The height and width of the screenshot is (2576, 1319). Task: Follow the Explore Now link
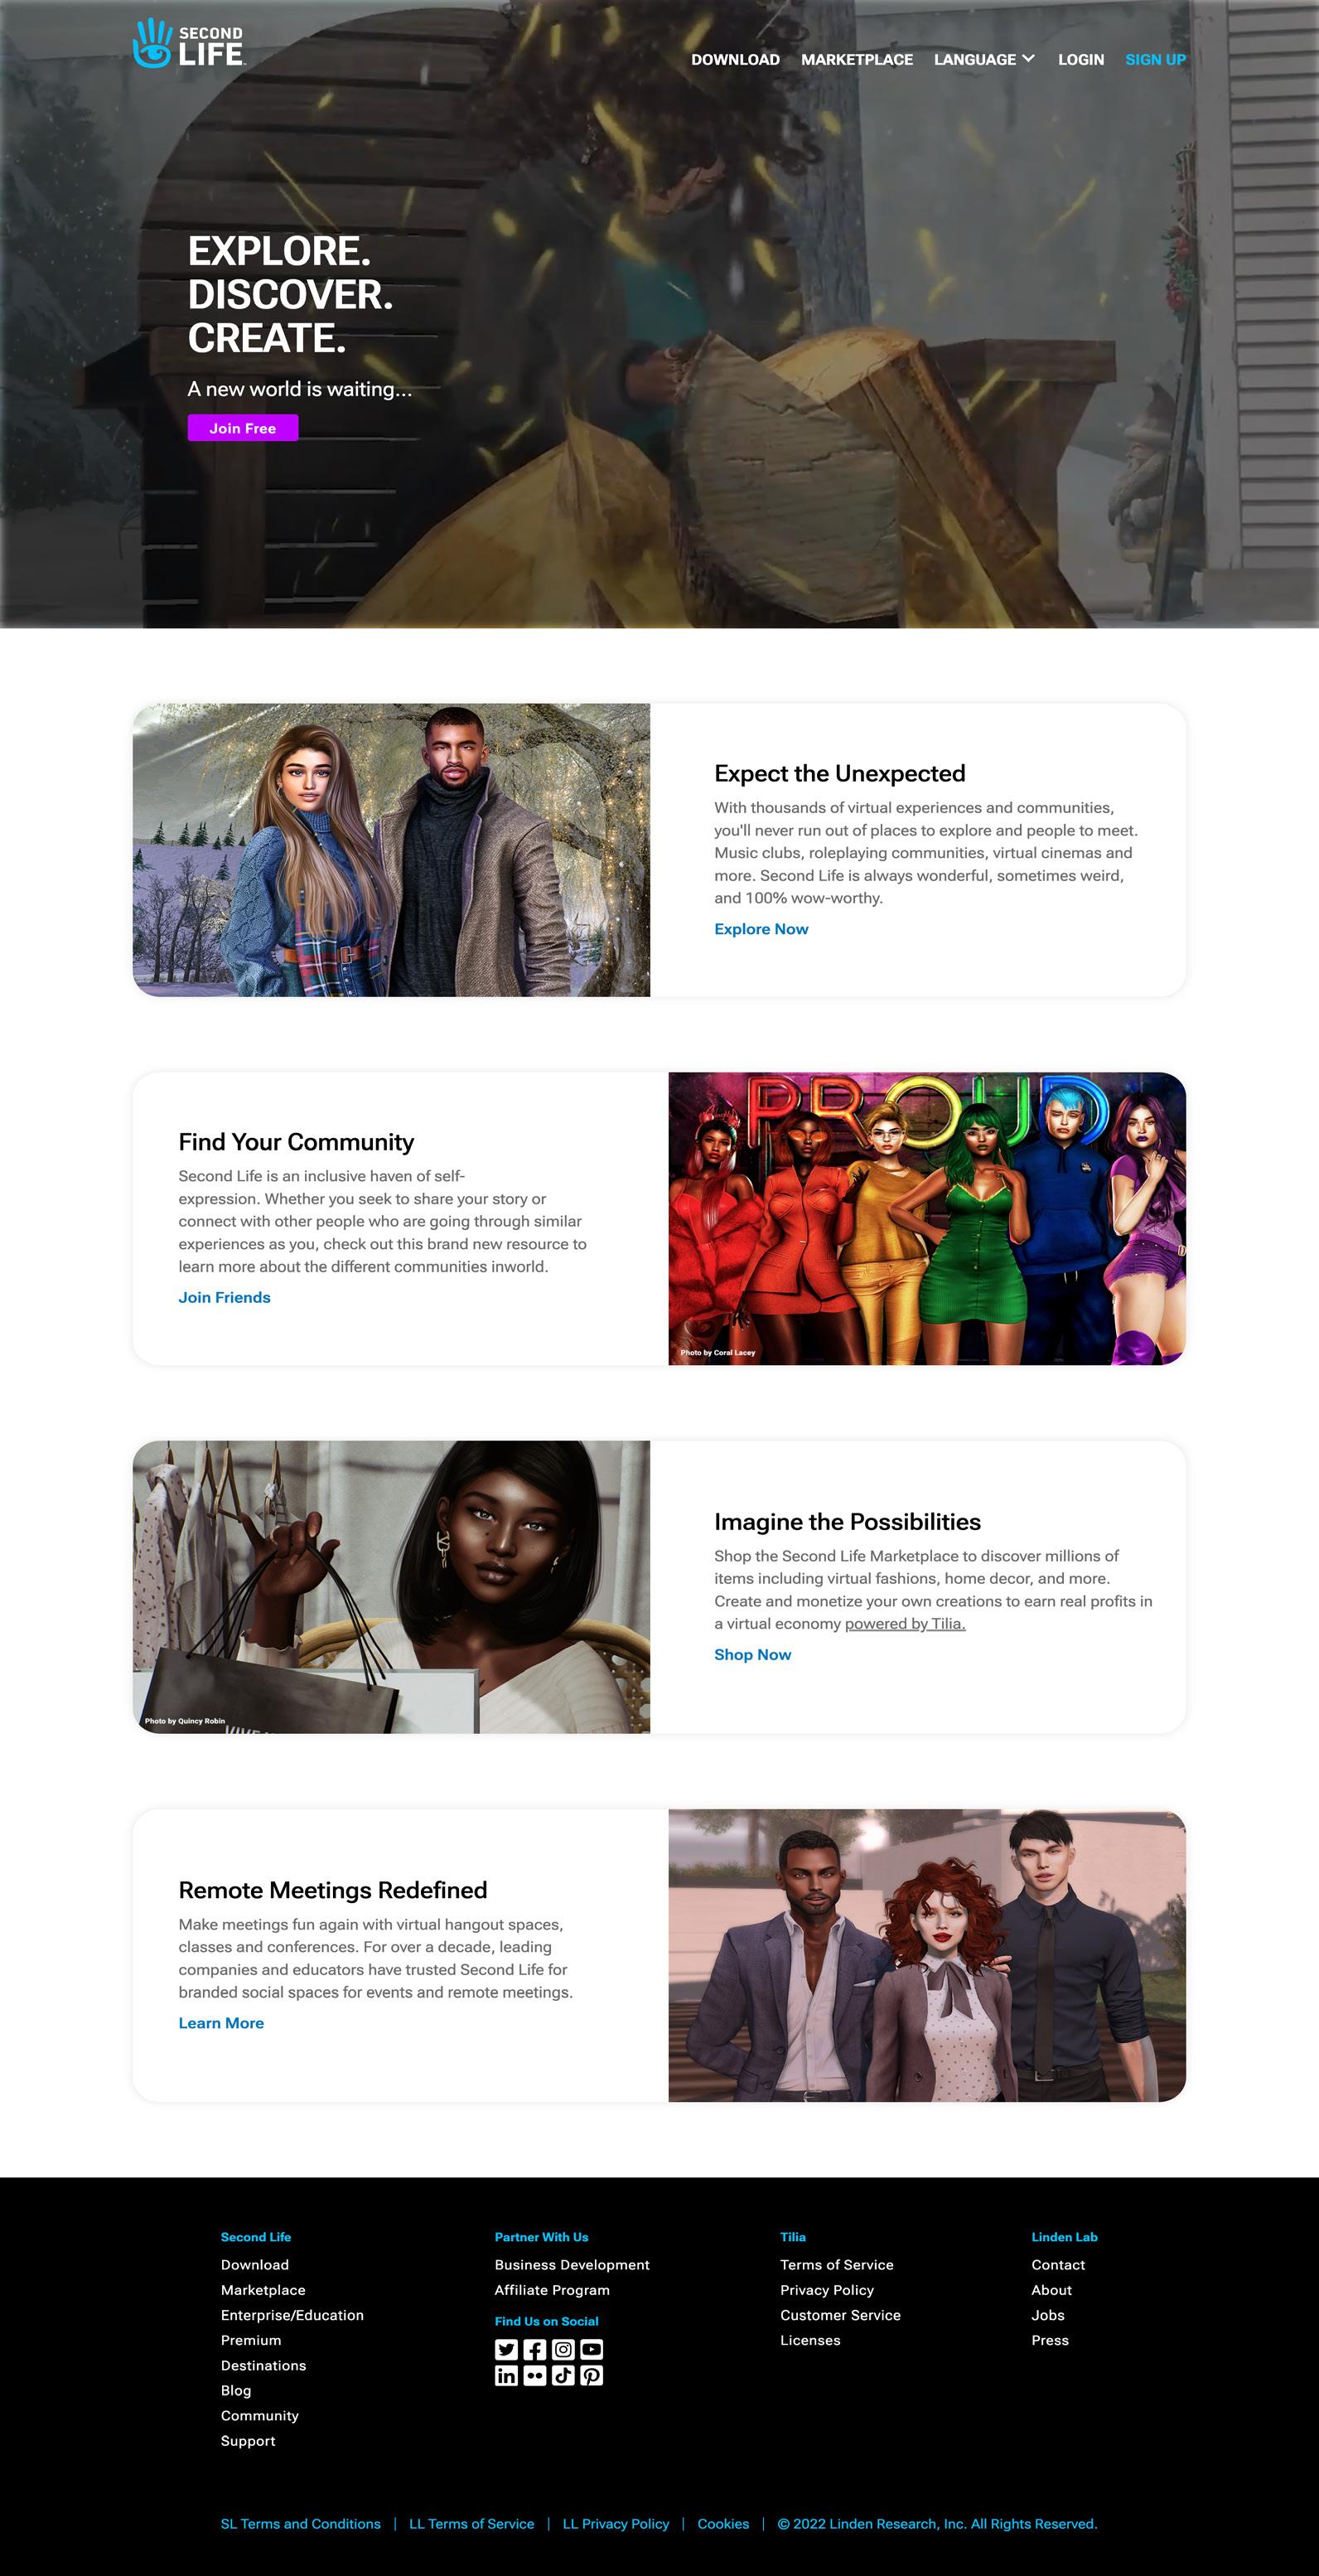tap(761, 929)
